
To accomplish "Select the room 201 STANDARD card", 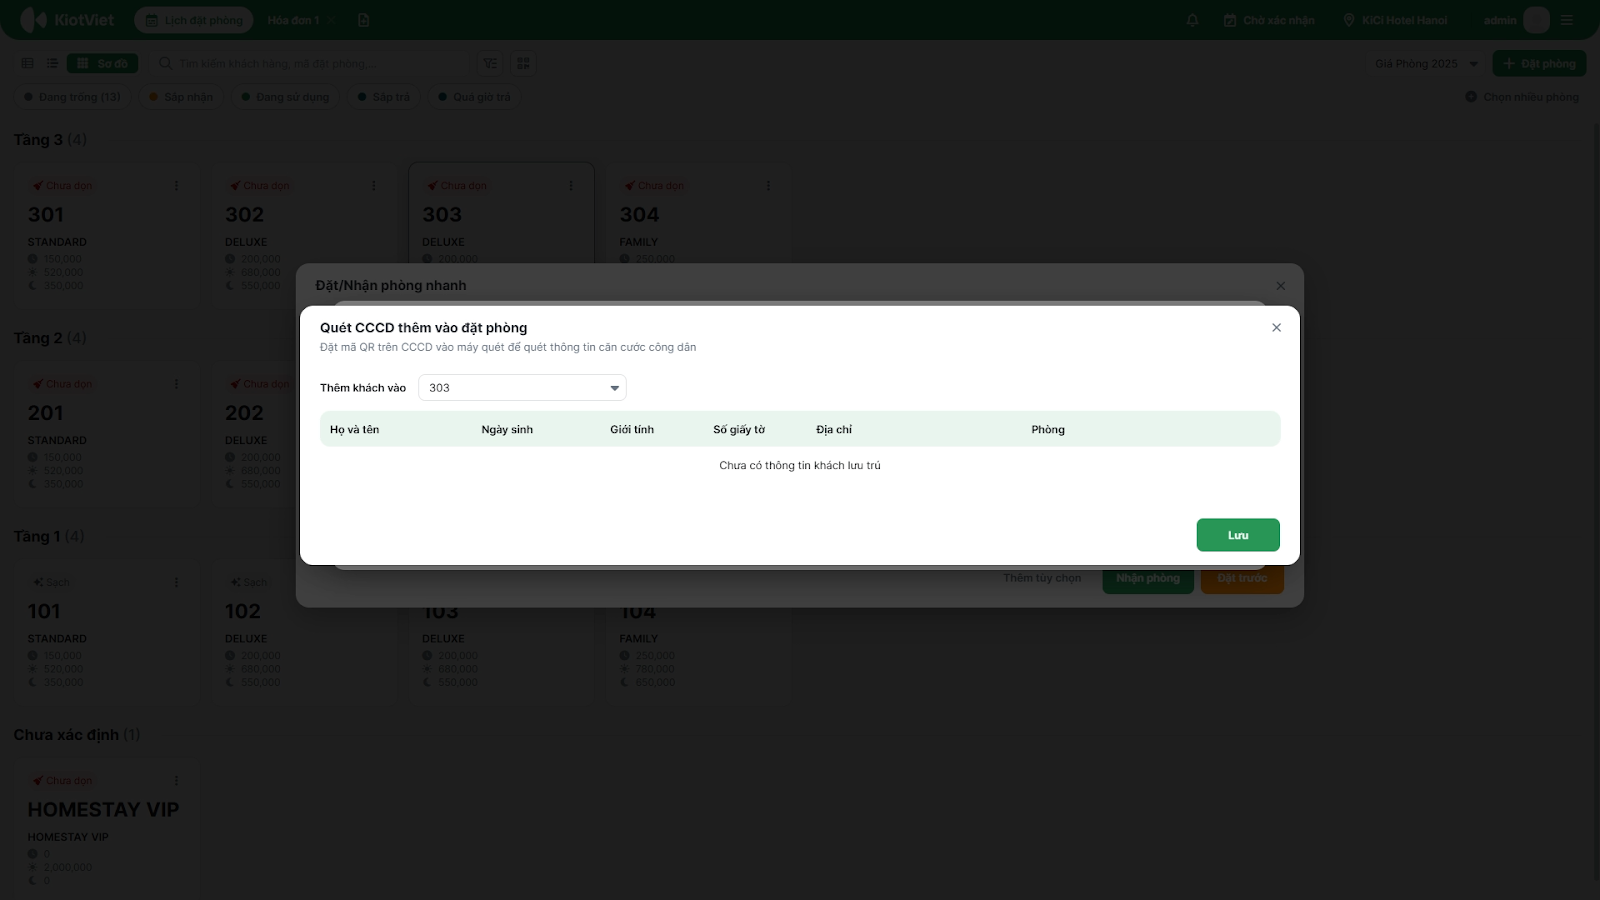I will [x=106, y=433].
